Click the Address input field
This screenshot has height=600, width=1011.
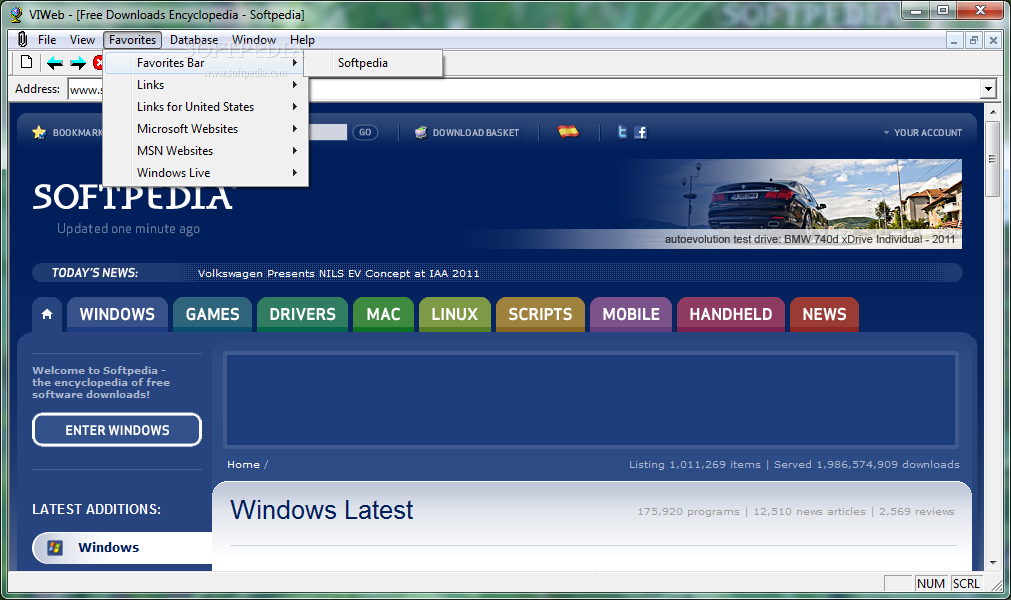point(531,89)
